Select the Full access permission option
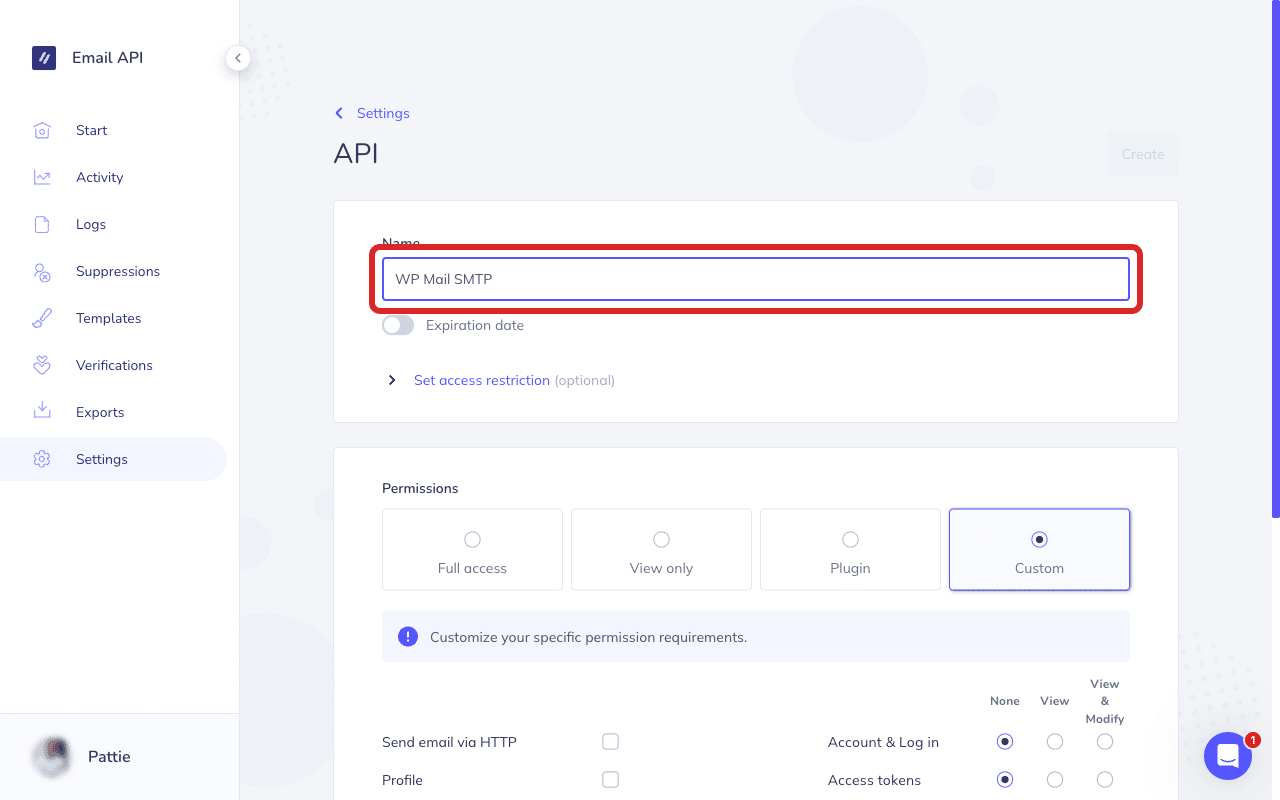This screenshot has height=800, width=1280. [472, 549]
